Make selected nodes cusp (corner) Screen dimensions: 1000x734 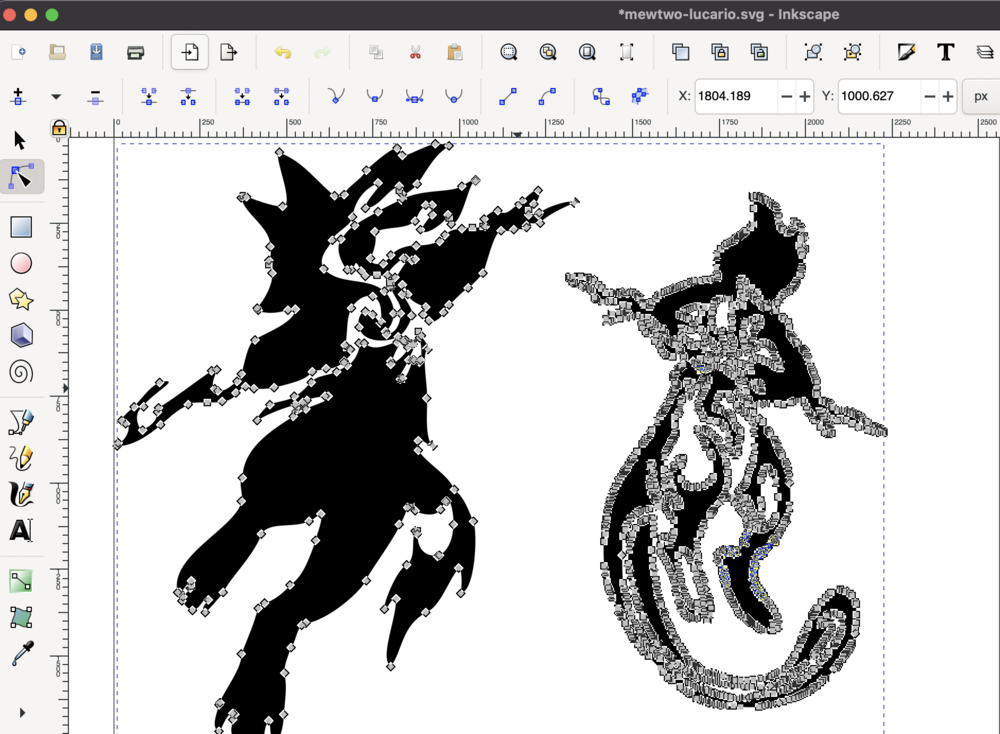pyautogui.click(x=335, y=96)
